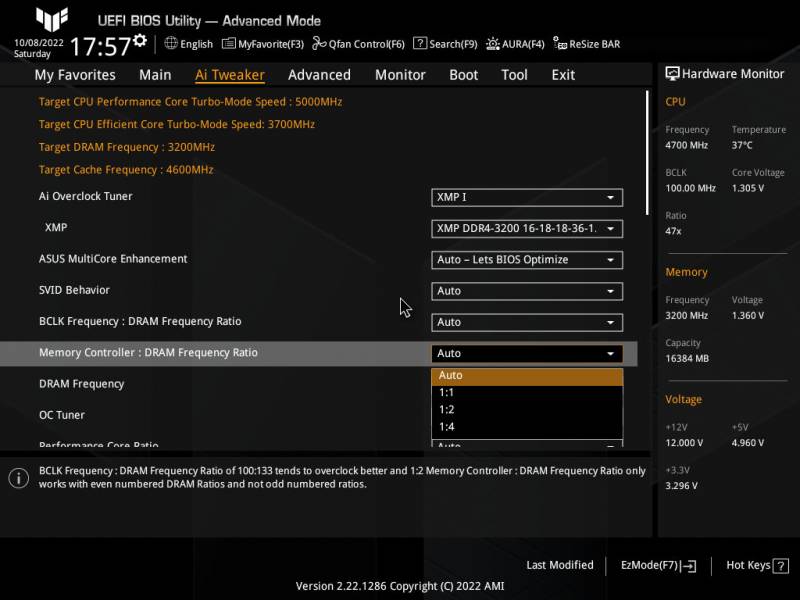Click Target DRAM Frequency : 3200MHz text

tap(127, 147)
